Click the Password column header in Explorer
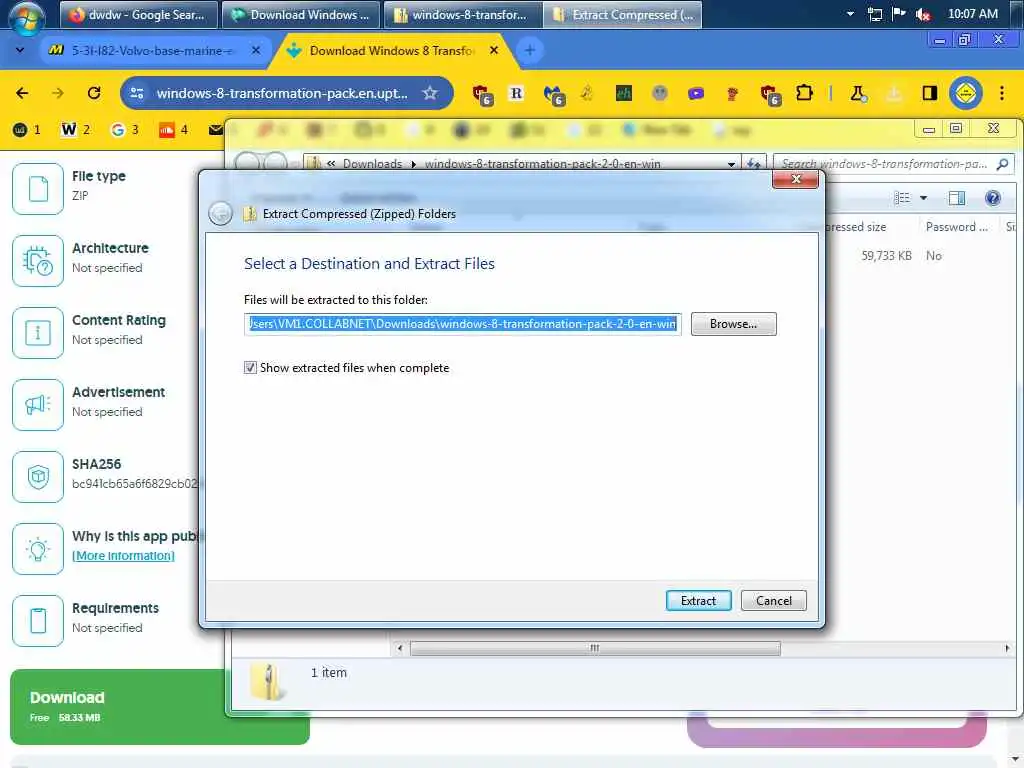Viewport: 1024px width, 768px height. [957, 227]
